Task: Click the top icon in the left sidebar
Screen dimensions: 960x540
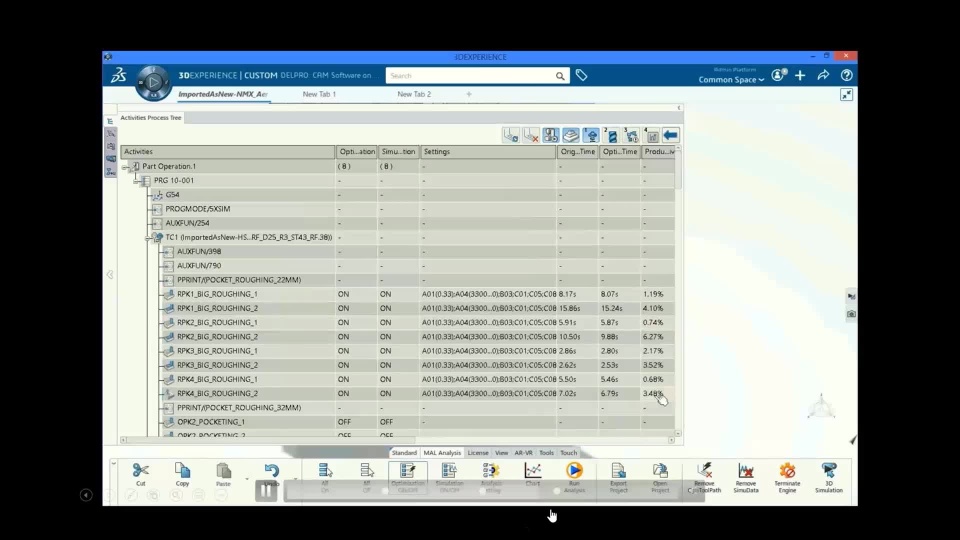Action: pyautogui.click(x=110, y=121)
